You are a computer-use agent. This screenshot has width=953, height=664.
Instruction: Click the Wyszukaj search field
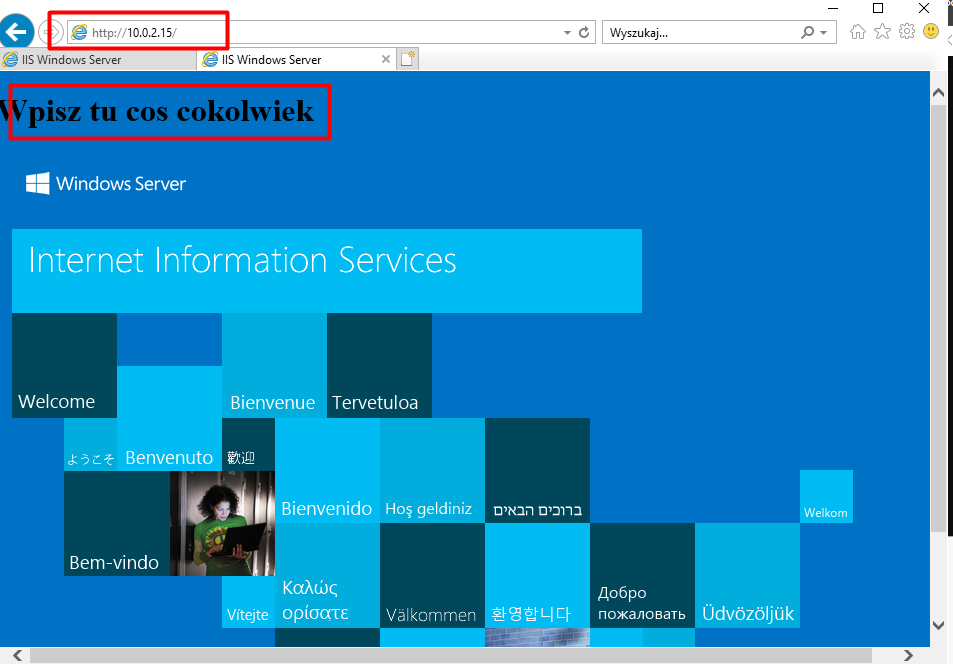coord(700,33)
